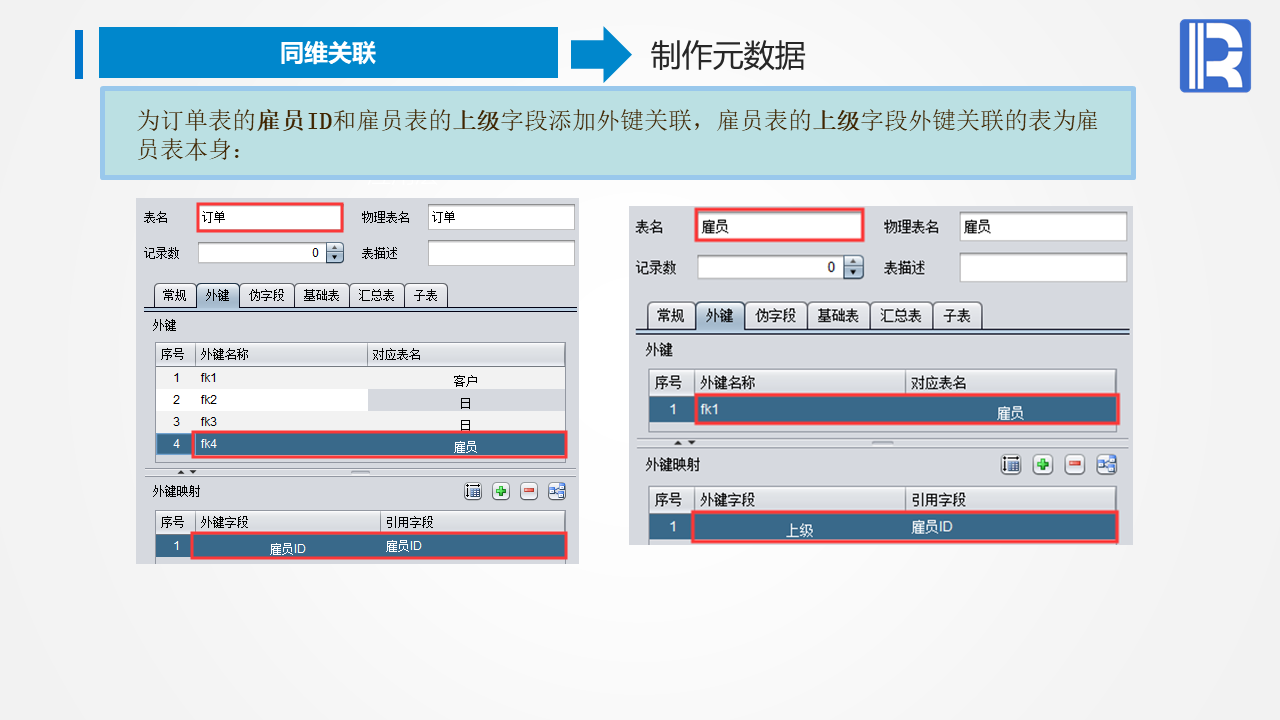Decrease 记录数 with the down arrow in 订单 panel

tap(335, 258)
